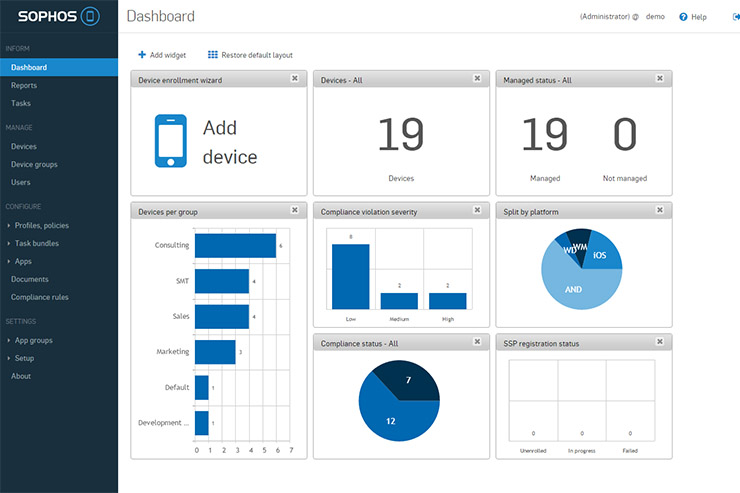Viewport: 740px width, 493px height.
Task: Expand the Apps sidebar section
Action: pos(22,261)
